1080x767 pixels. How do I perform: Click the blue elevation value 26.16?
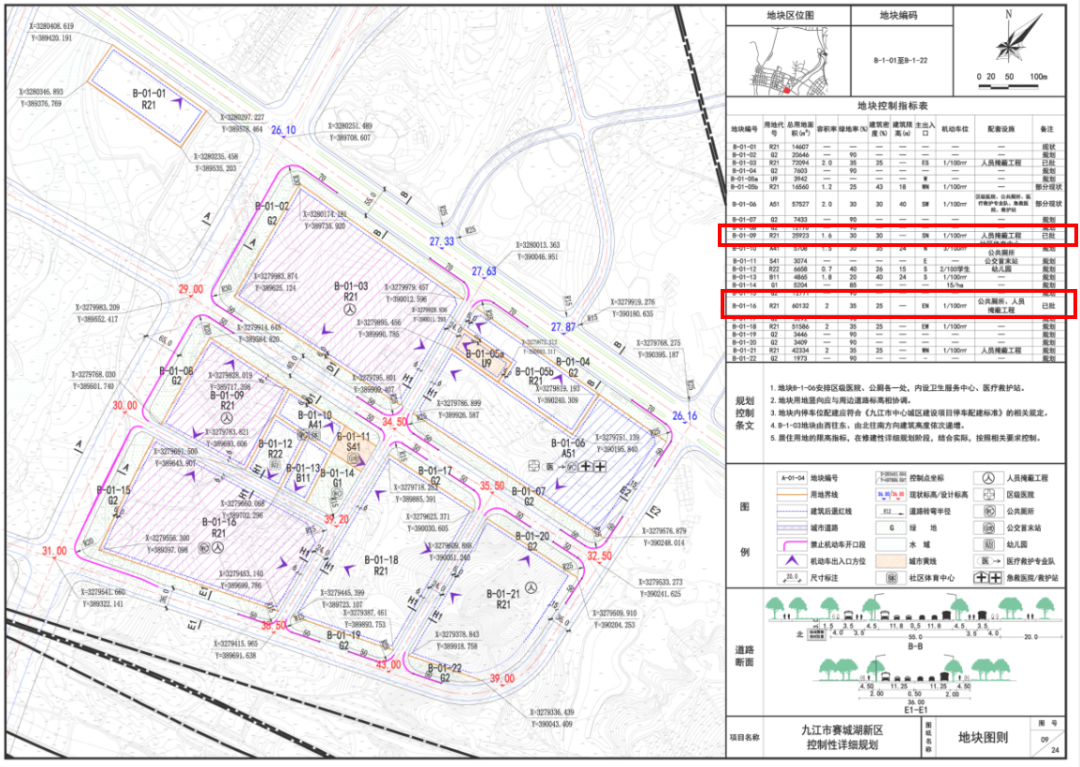pyautogui.click(x=685, y=416)
